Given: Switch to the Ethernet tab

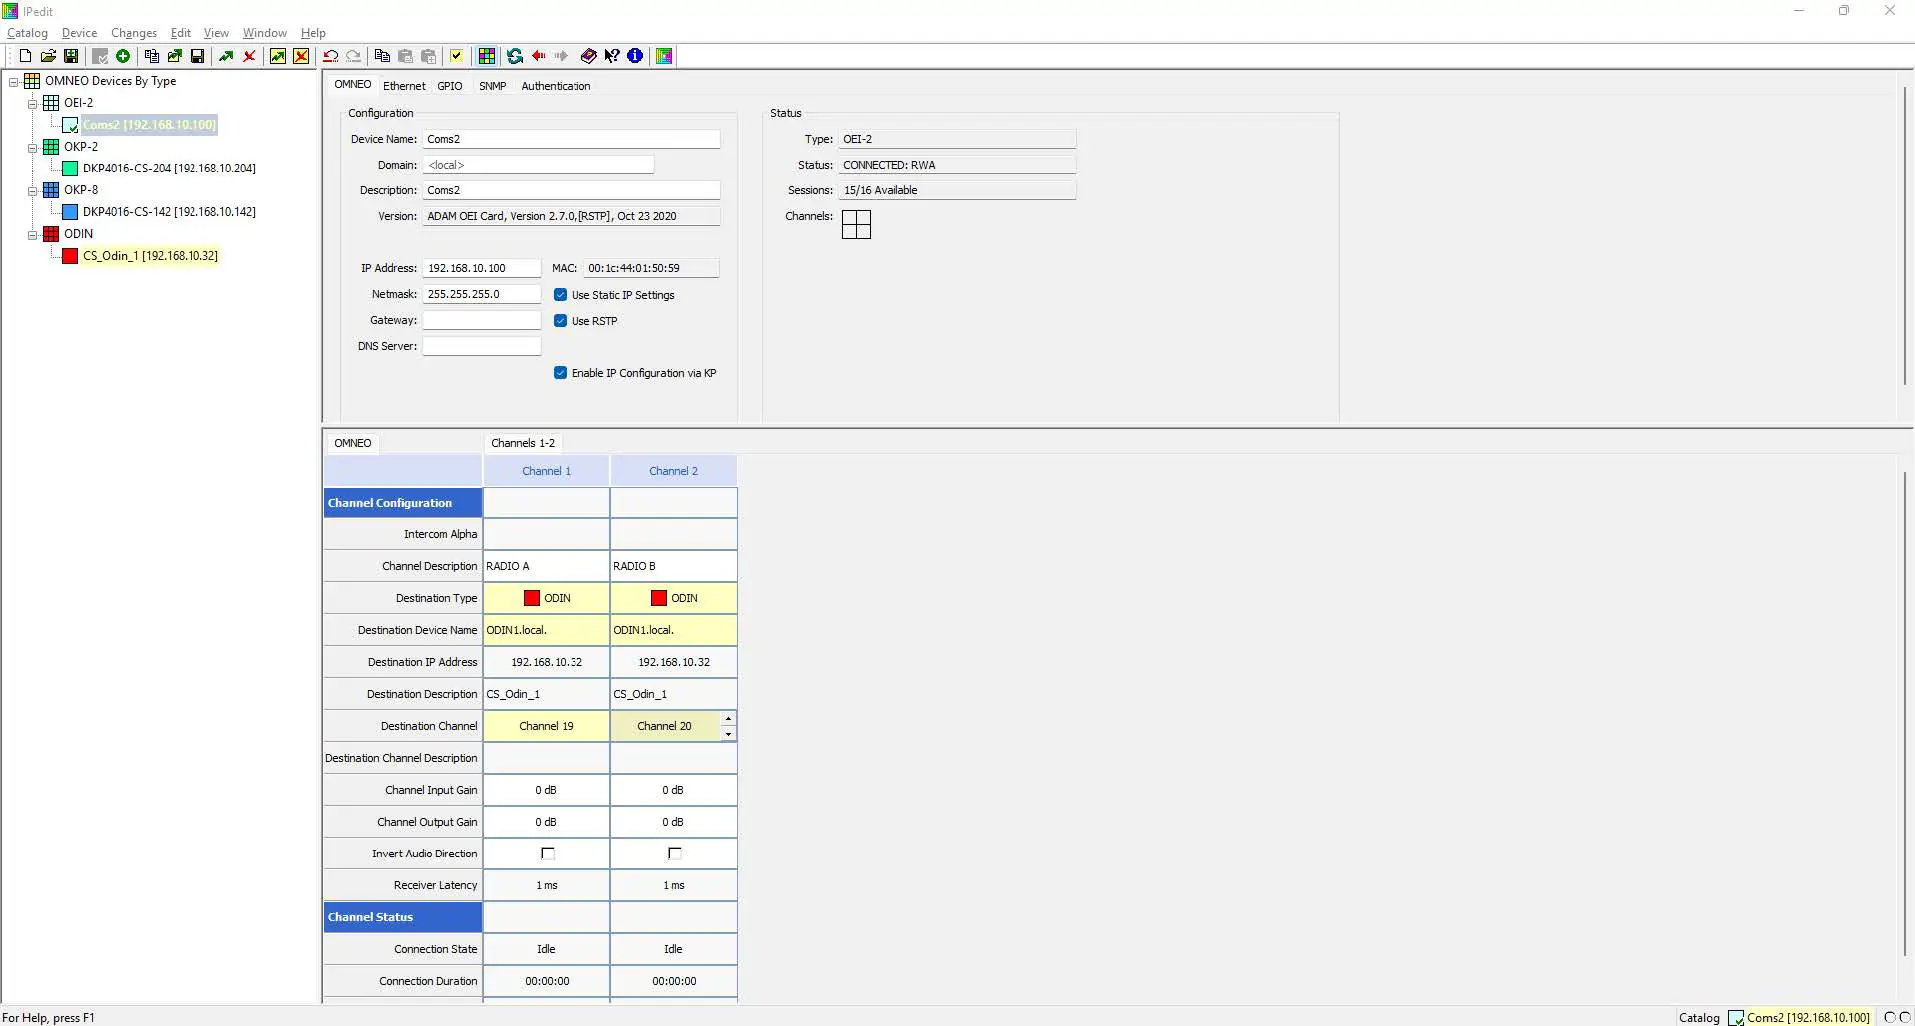Looking at the screenshot, I should click(x=404, y=86).
